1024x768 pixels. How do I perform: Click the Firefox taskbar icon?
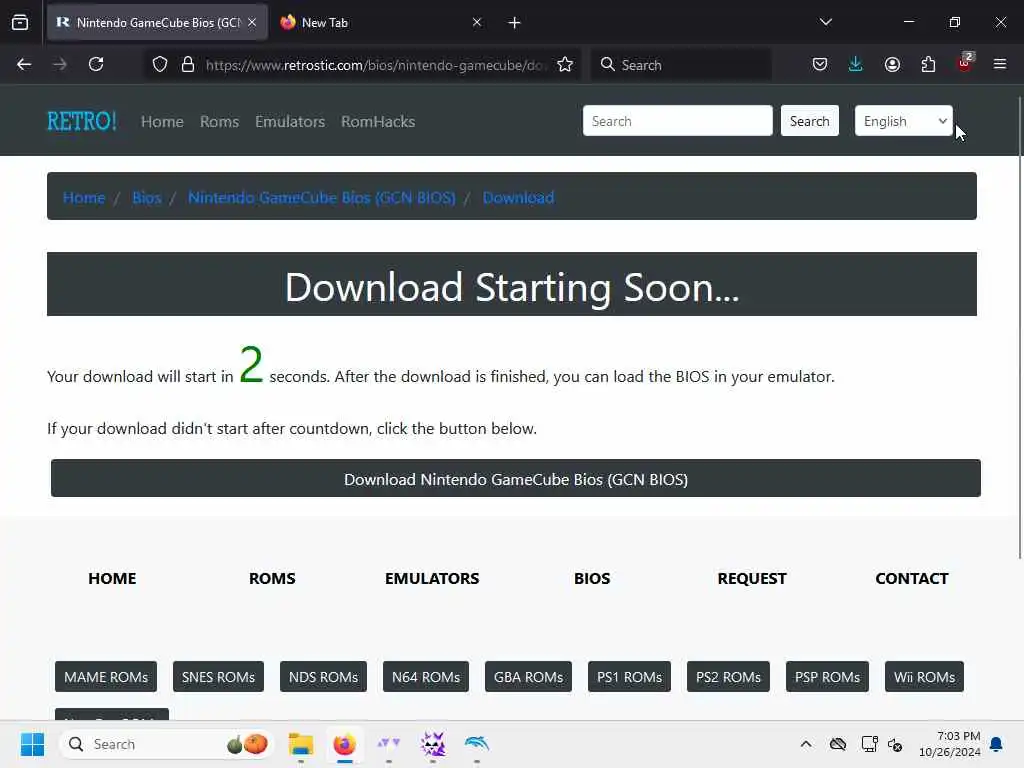(345, 744)
